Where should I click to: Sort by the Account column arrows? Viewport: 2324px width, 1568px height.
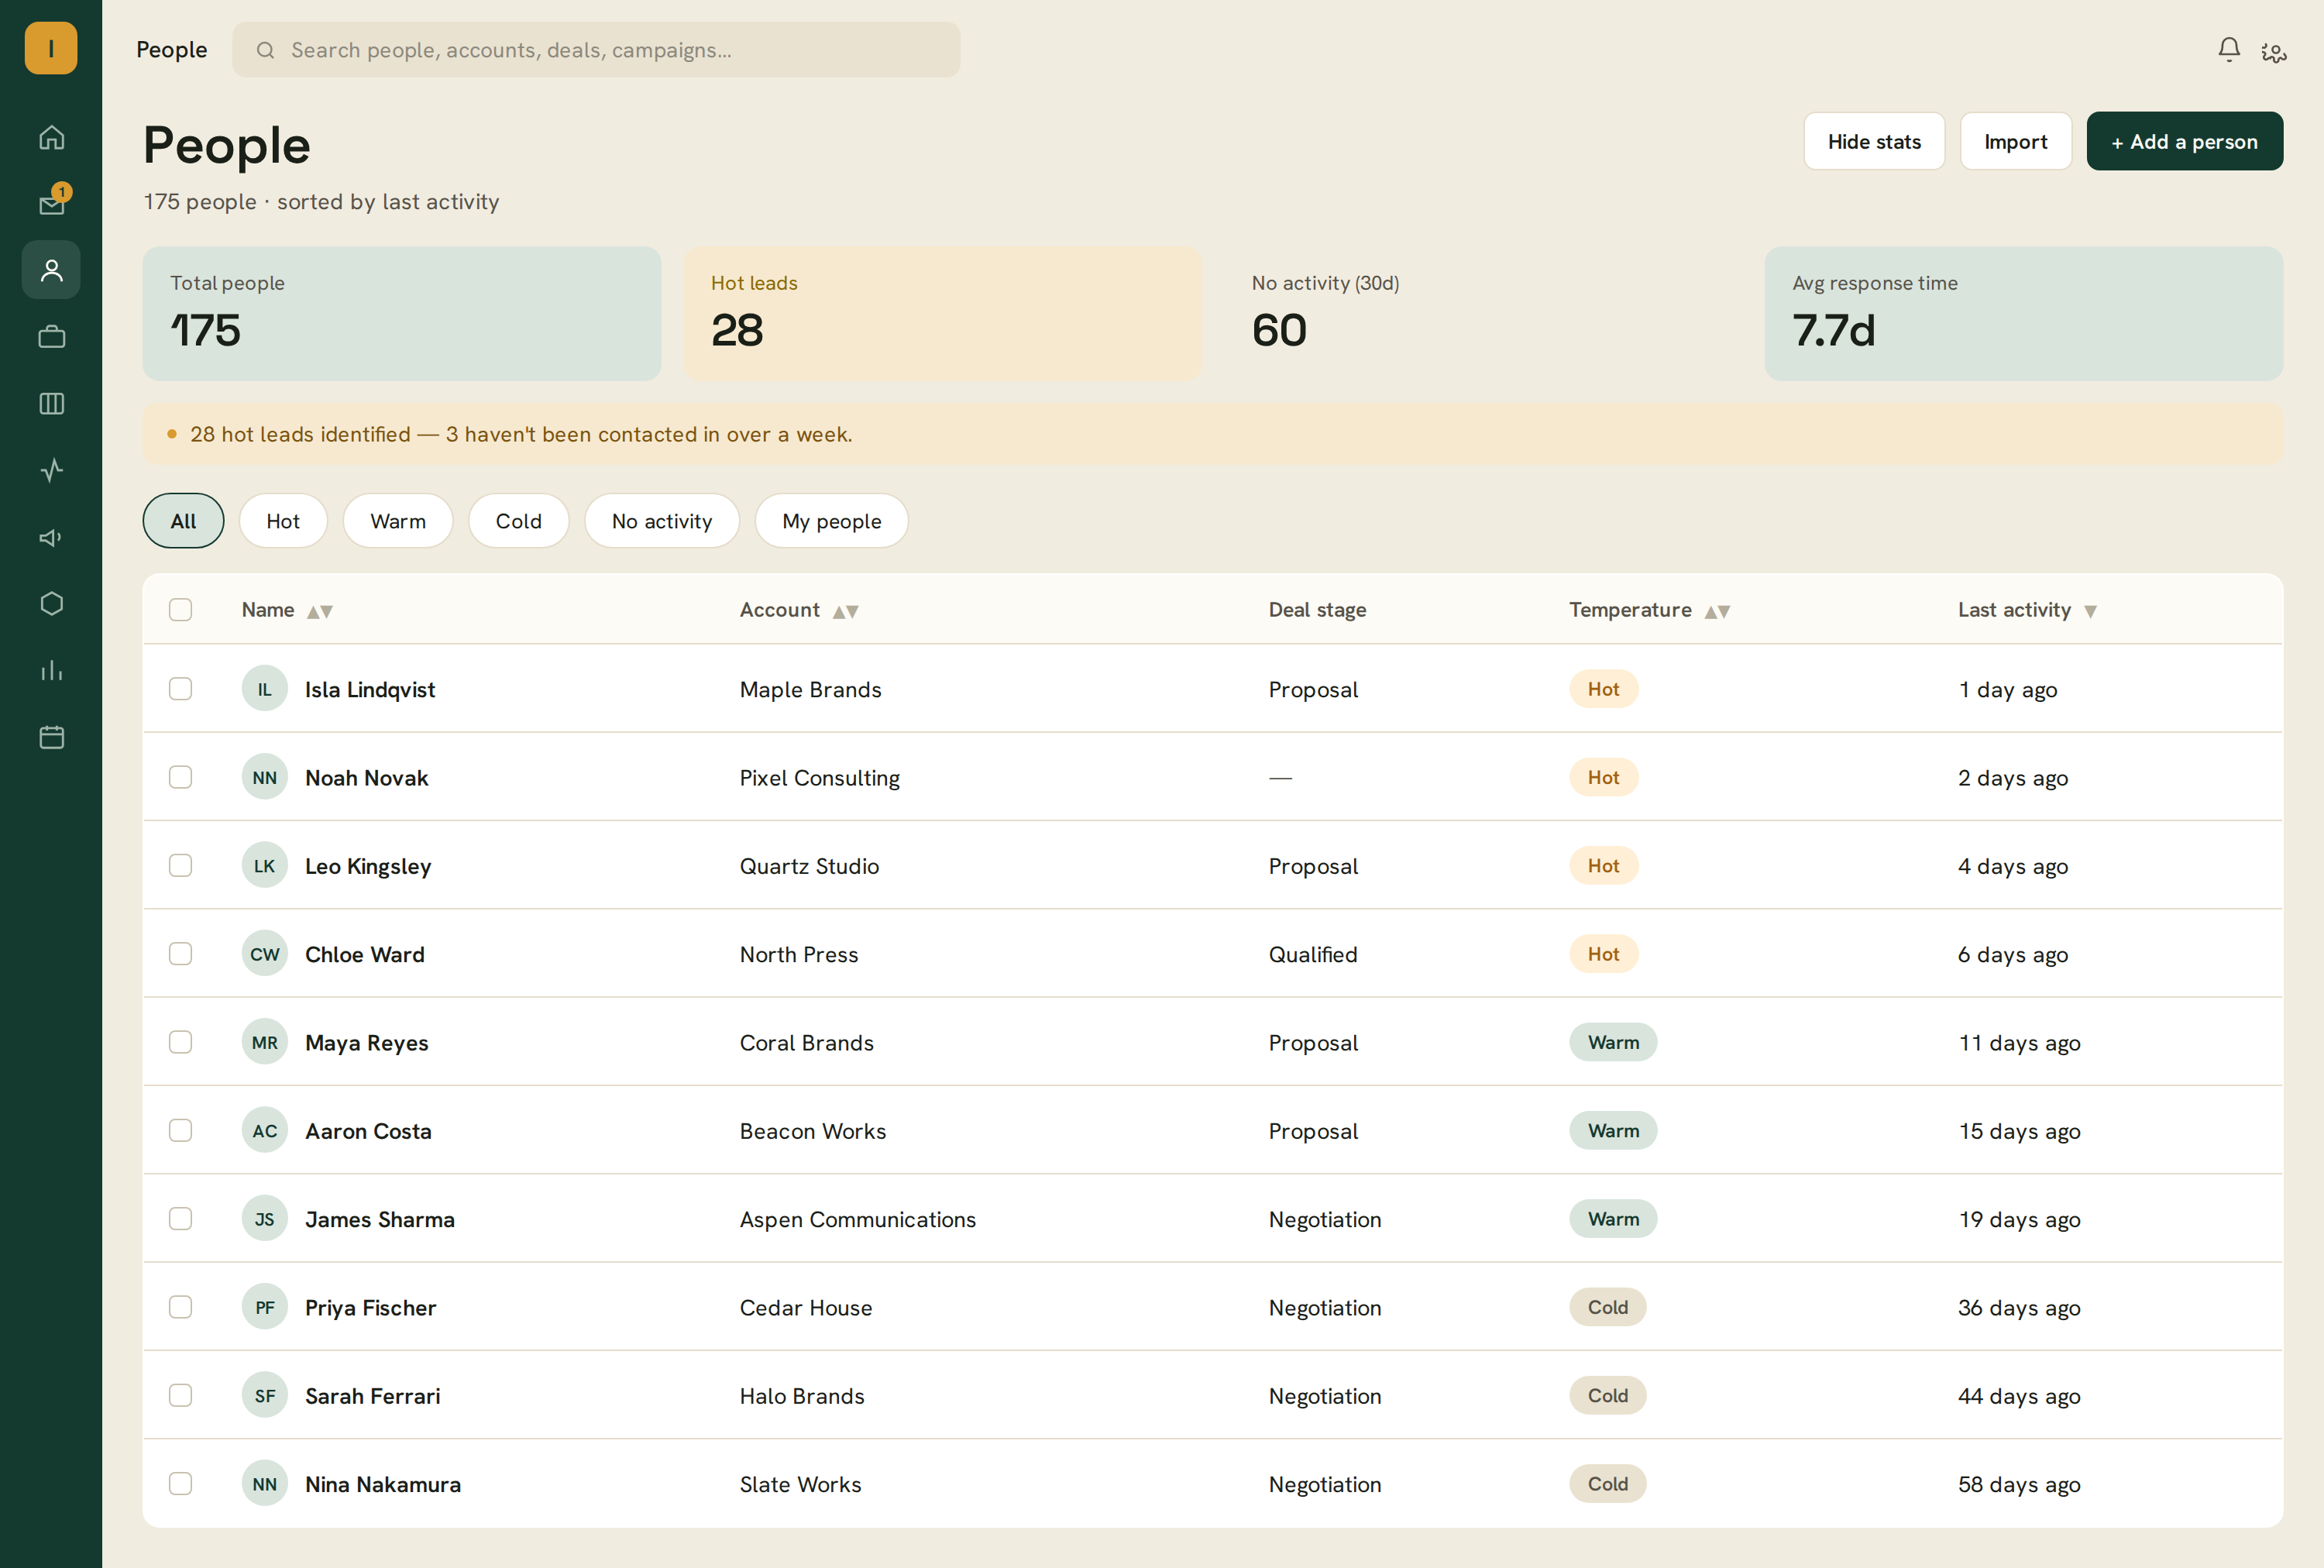[846, 611]
